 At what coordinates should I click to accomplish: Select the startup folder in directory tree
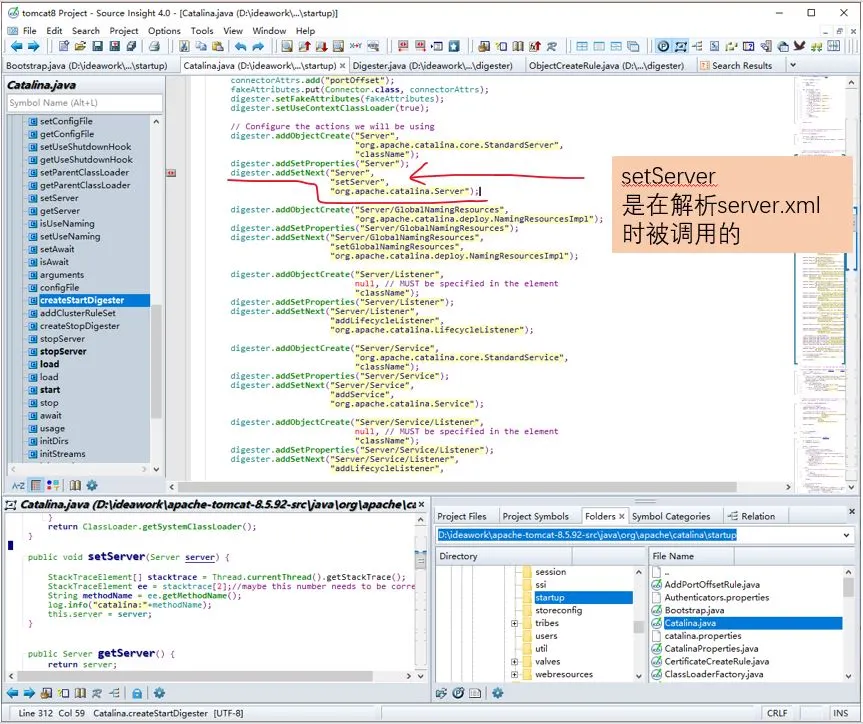(550, 597)
